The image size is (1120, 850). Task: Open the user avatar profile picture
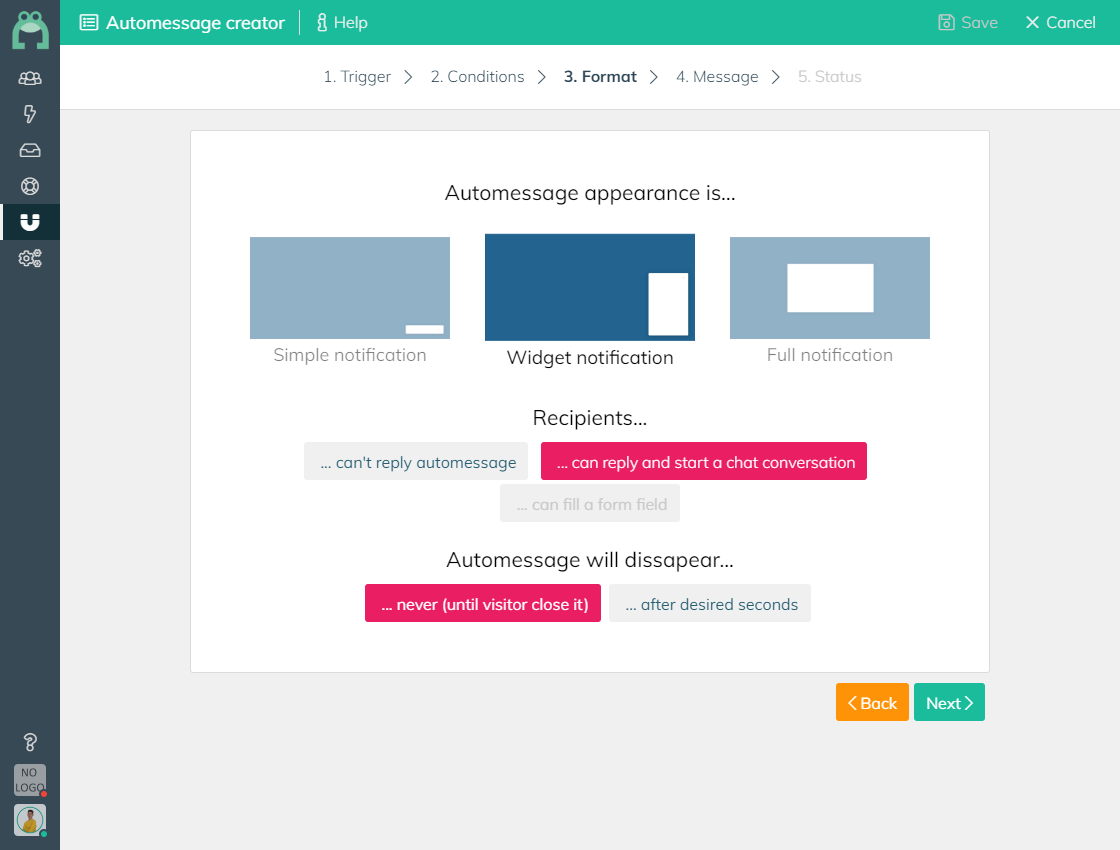[x=30, y=820]
